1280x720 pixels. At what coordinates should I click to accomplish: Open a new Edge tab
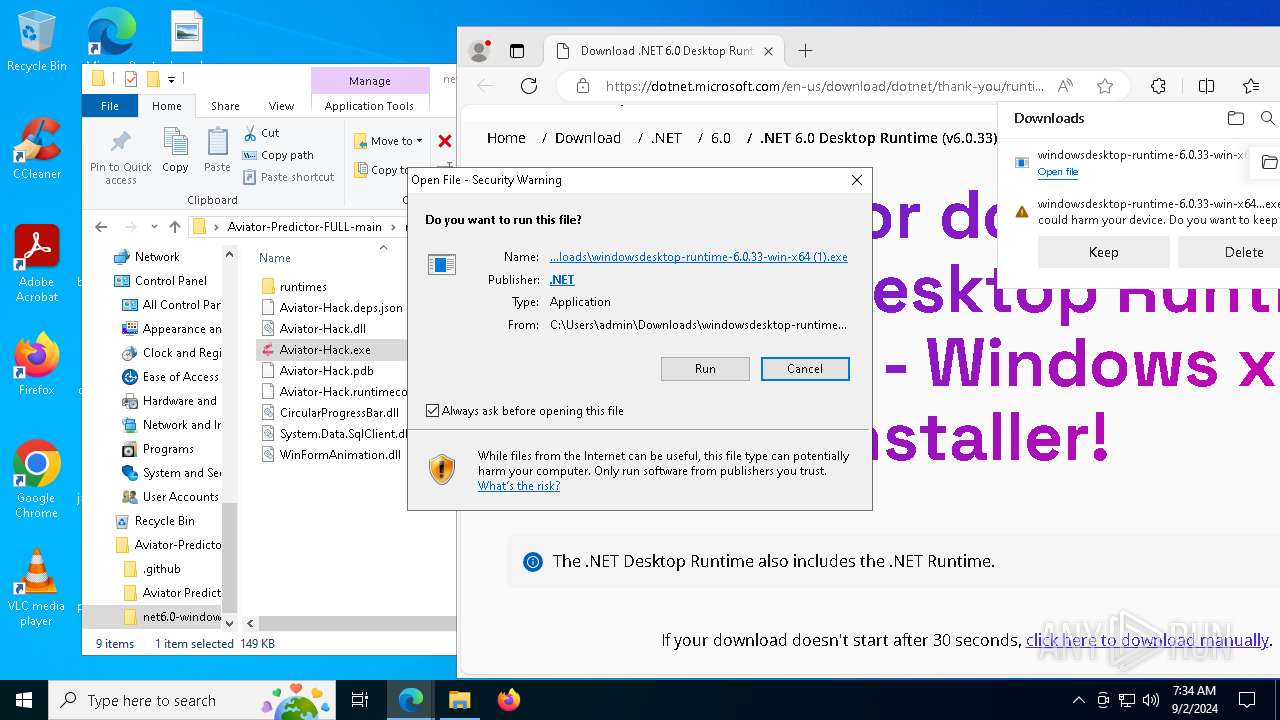click(805, 51)
